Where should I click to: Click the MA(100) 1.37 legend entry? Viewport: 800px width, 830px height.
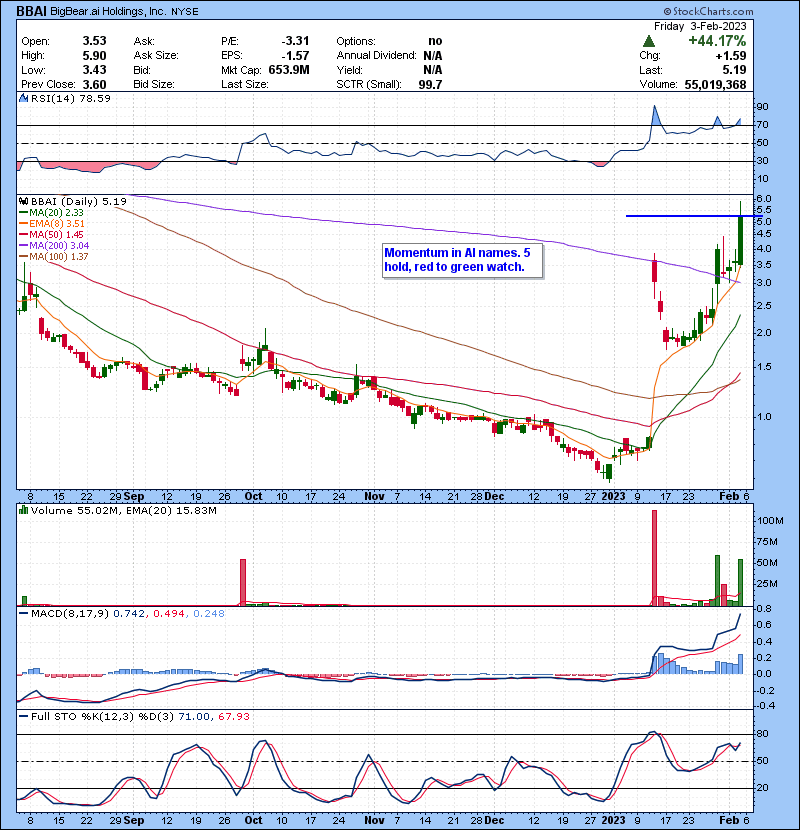tap(55, 257)
